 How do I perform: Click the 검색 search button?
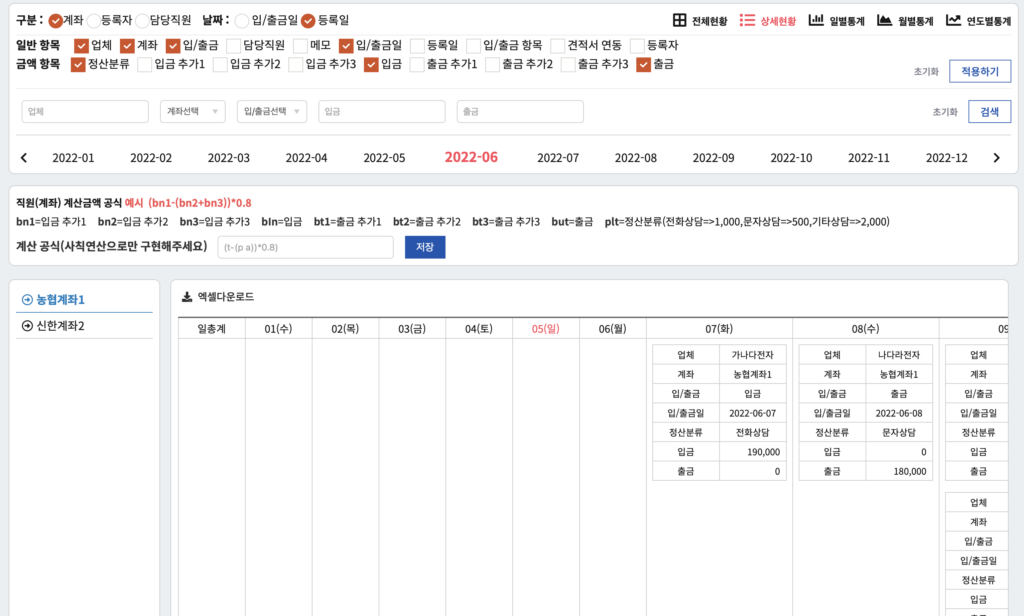coord(989,112)
